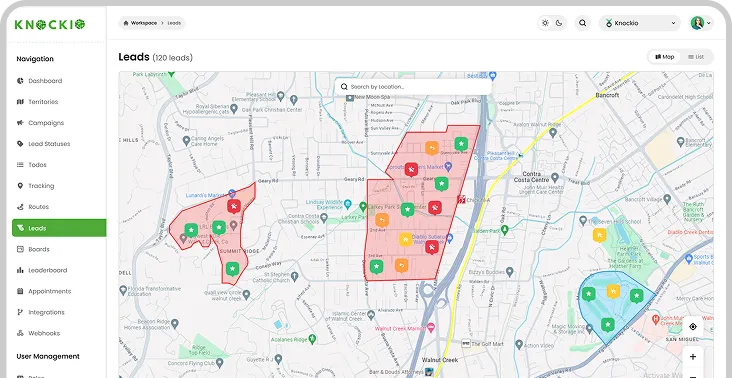Switch to light mode sun toggle
The height and width of the screenshot is (378, 732).
point(545,23)
